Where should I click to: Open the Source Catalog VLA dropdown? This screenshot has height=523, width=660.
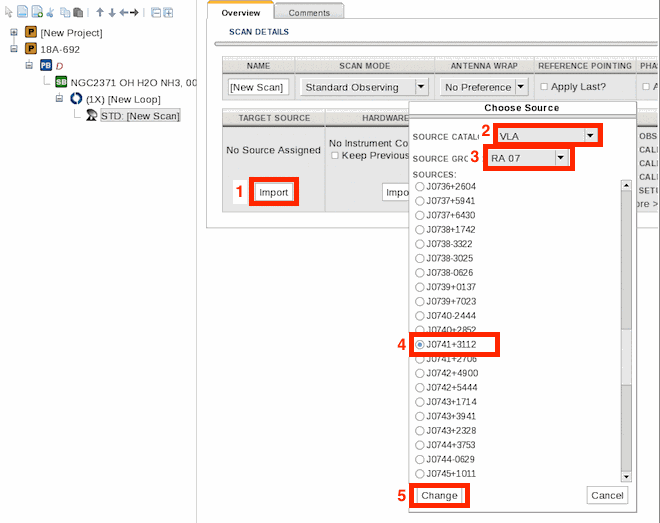click(590, 135)
